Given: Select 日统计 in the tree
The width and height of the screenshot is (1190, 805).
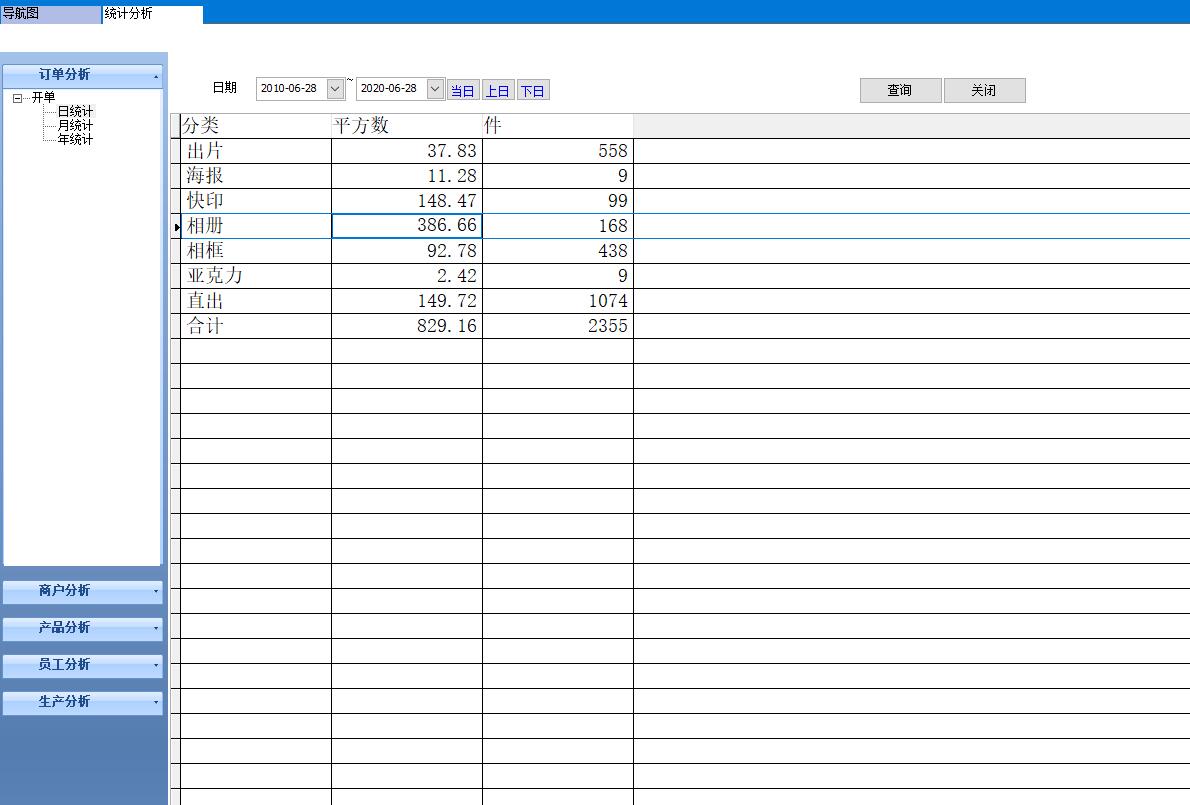Looking at the screenshot, I should (75, 112).
